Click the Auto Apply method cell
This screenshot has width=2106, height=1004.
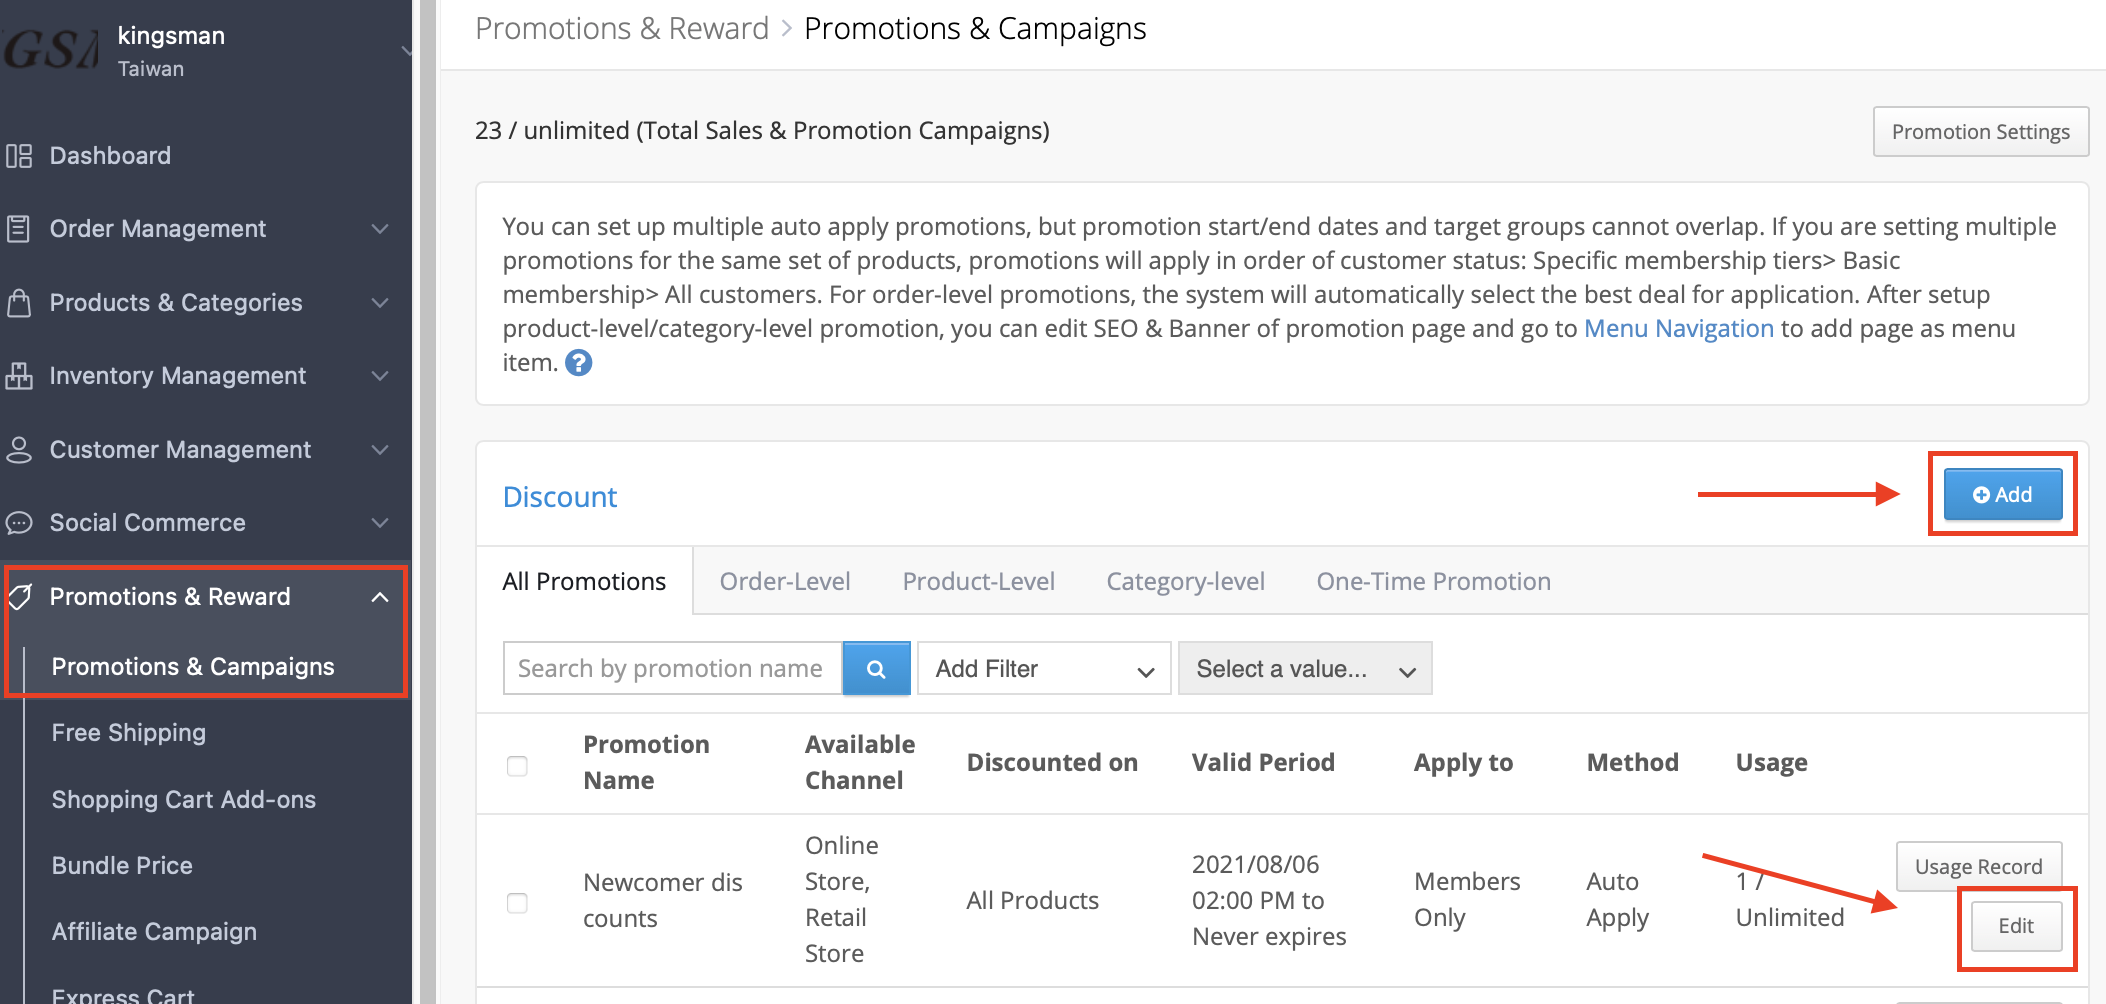click(1617, 899)
